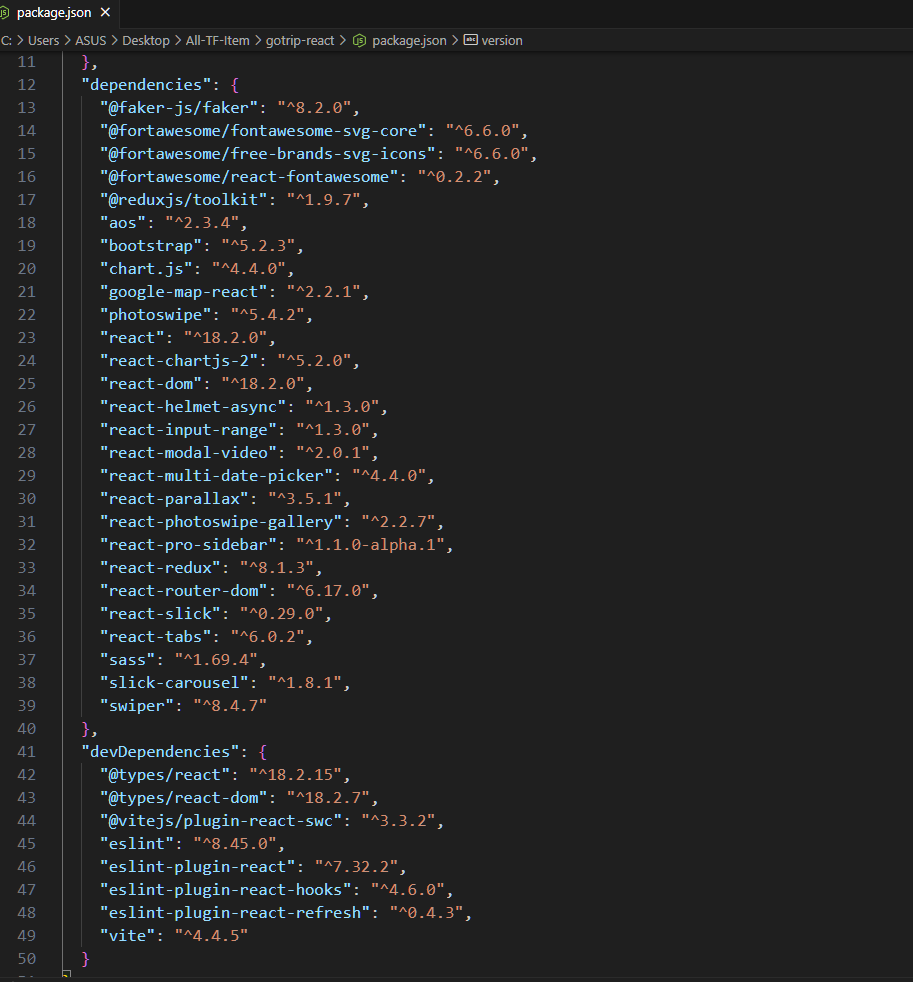
Task: Open the Users breadcrumb segment
Action: [43, 41]
